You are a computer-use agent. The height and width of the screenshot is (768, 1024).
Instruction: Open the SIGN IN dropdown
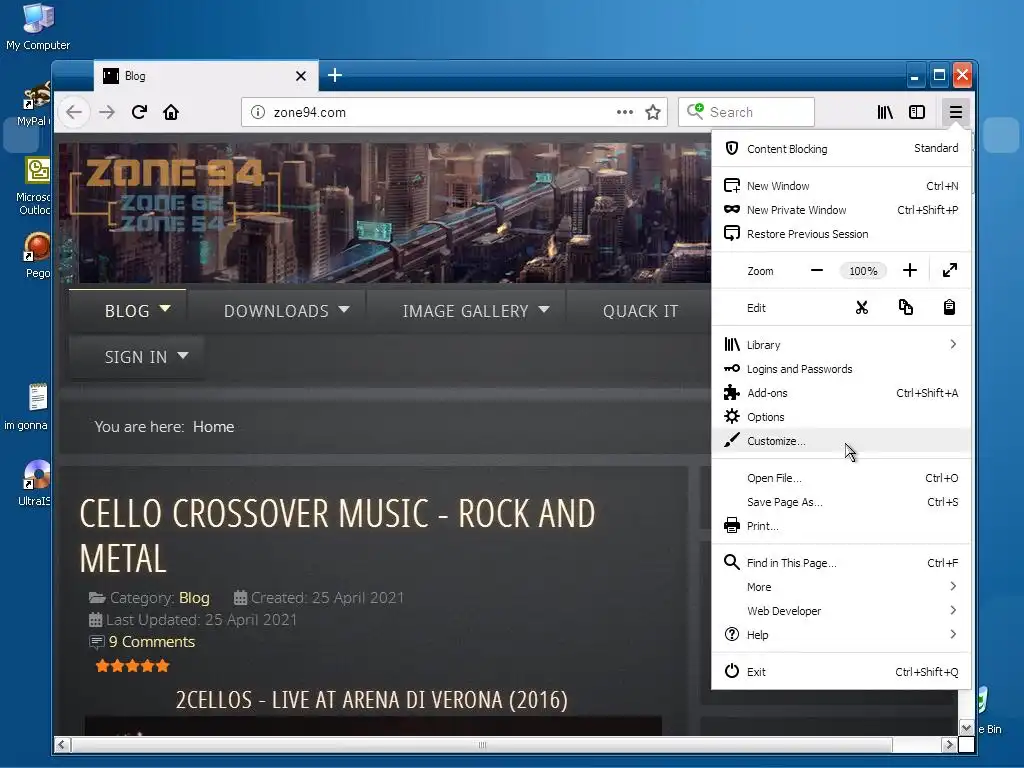click(x=136, y=357)
